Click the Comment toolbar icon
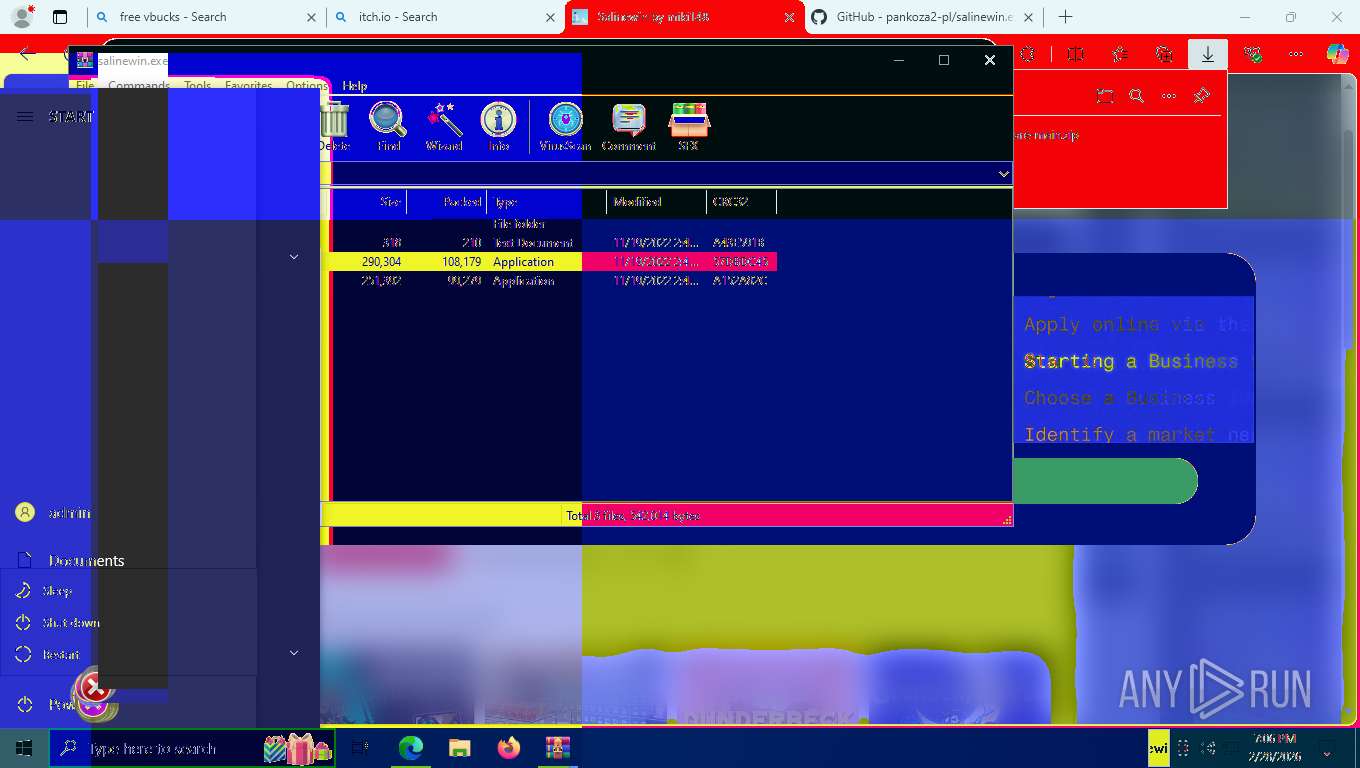Image resolution: width=1360 pixels, height=768 pixels. coord(628,127)
